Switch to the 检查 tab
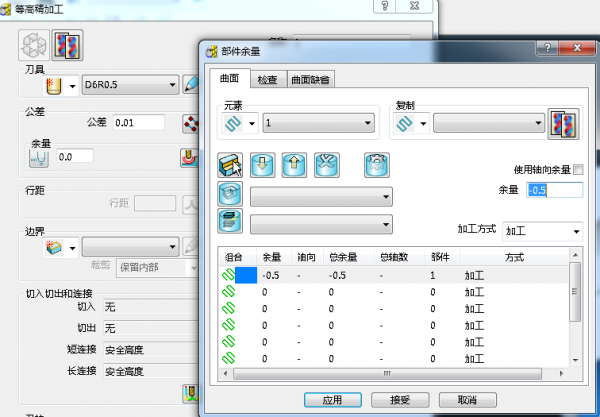 point(268,80)
